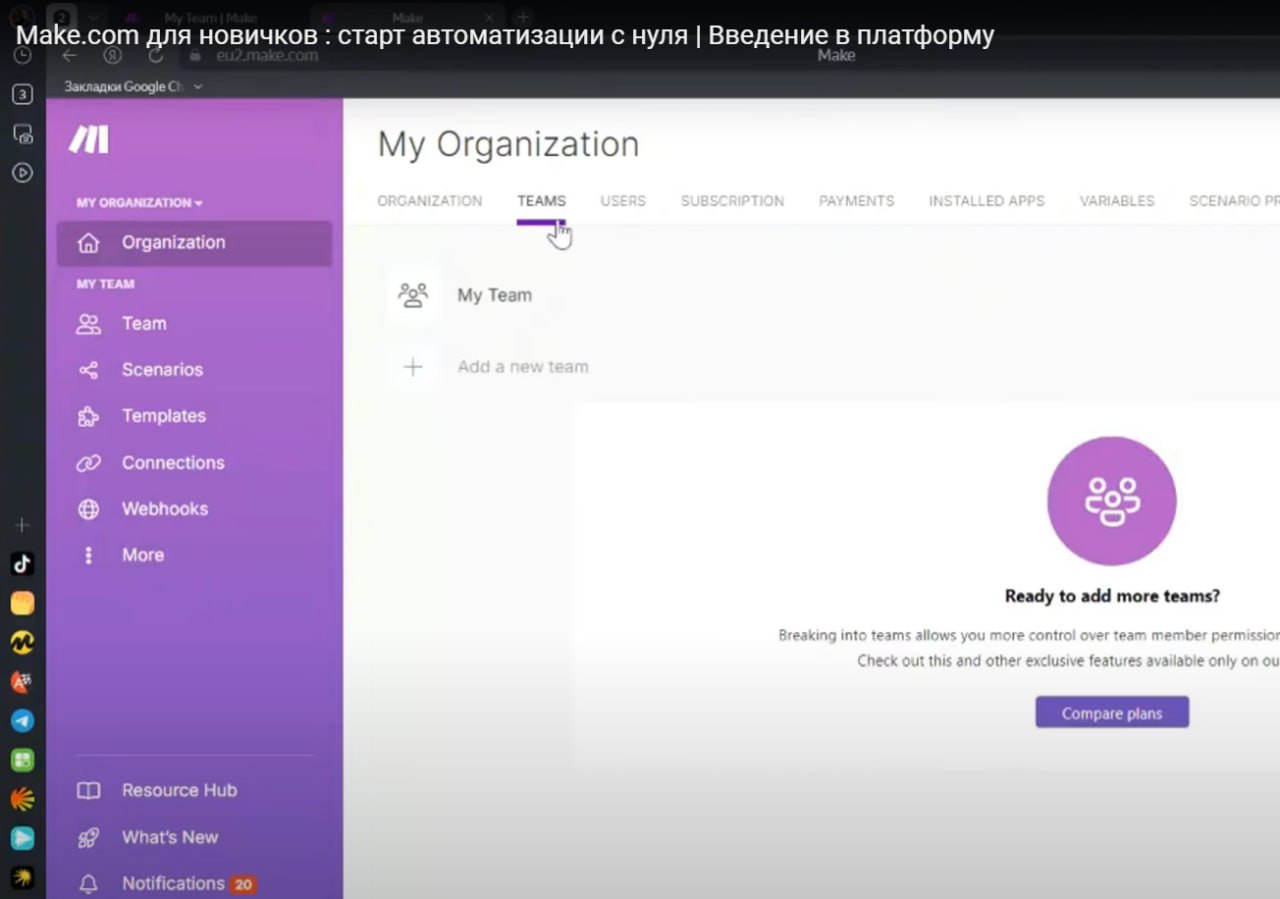Click the purple teams illustration circle

[x=1112, y=501]
